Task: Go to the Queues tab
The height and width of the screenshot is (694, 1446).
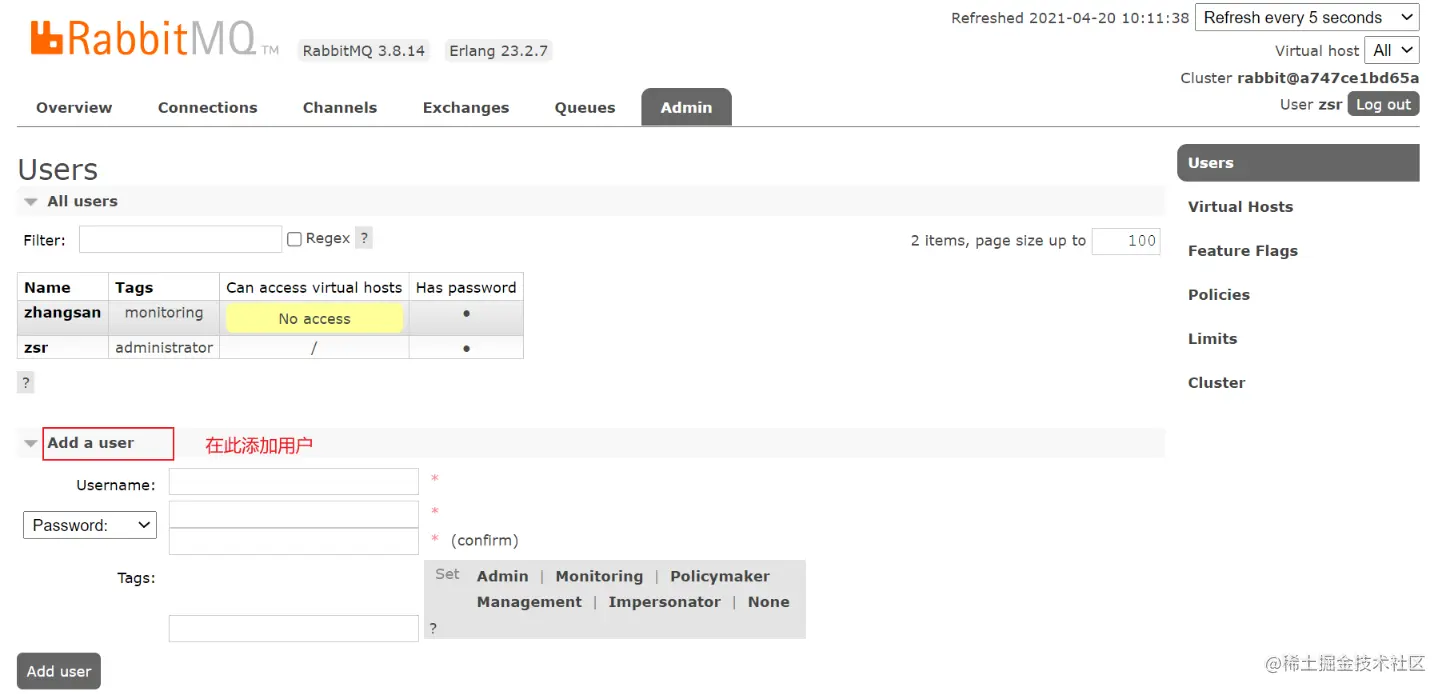Action: click(585, 108)
